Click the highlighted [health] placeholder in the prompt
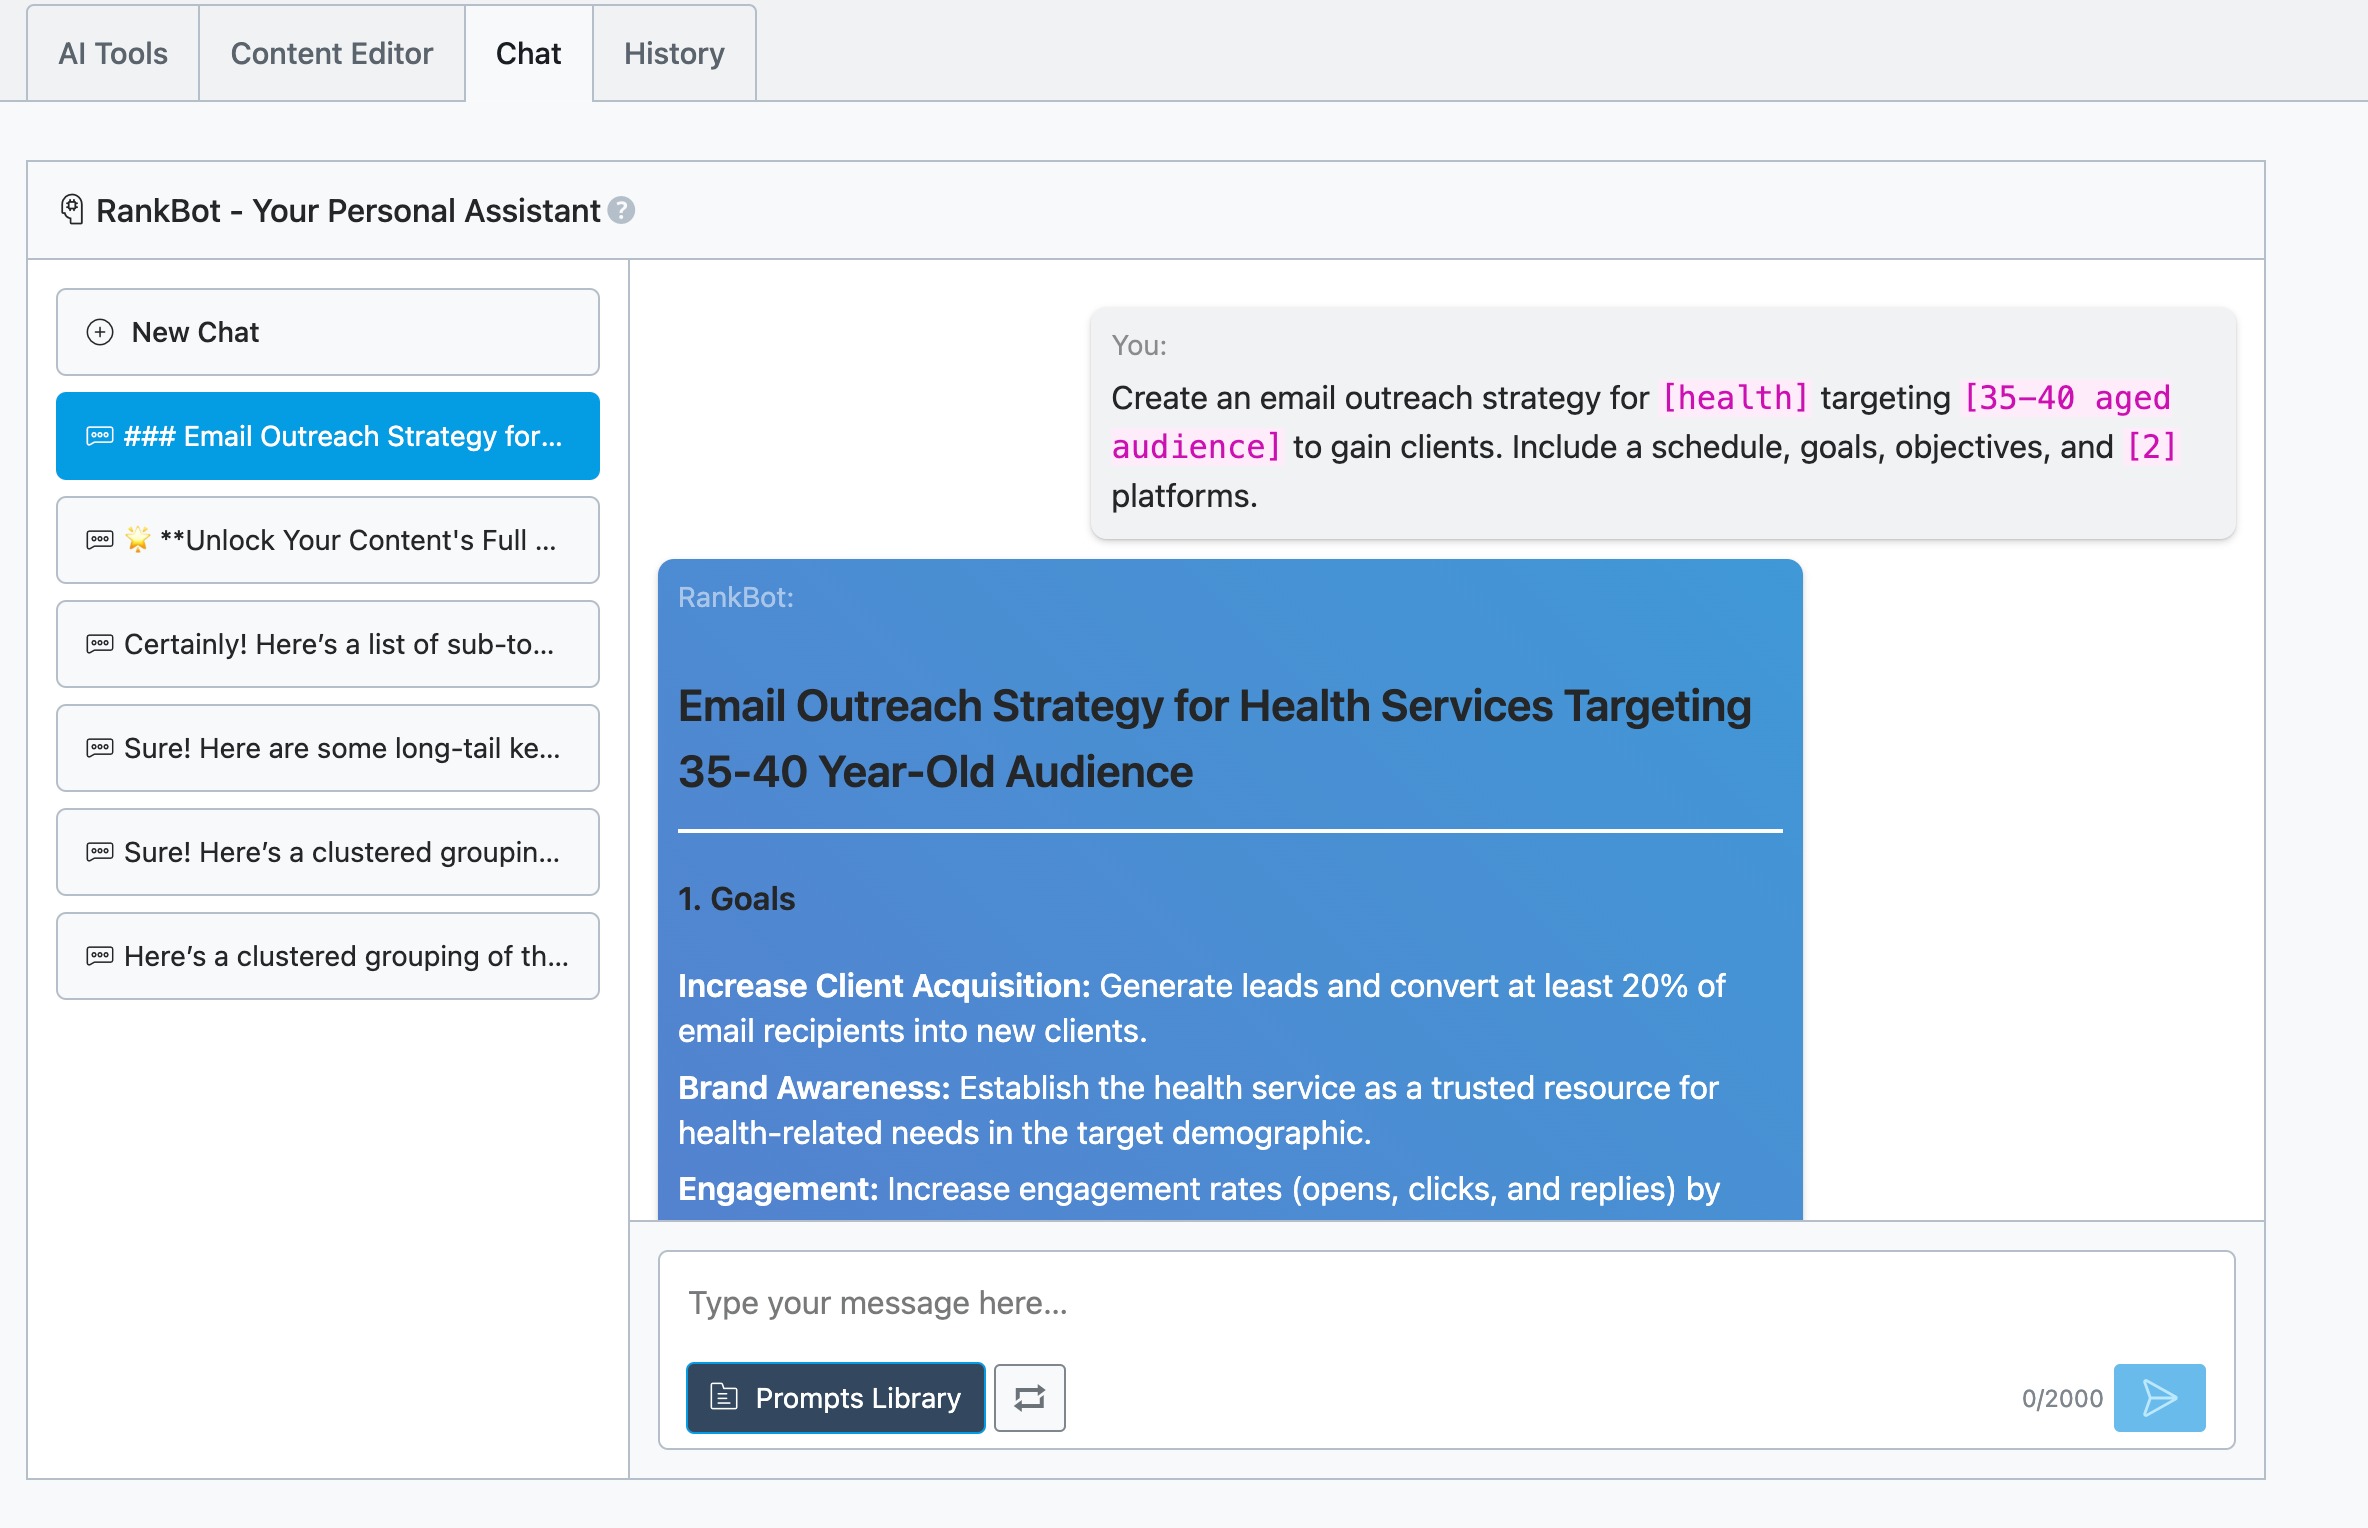Viewport: 2368px width, 1528px height. pyautogui.click(x=1737, y=397)
